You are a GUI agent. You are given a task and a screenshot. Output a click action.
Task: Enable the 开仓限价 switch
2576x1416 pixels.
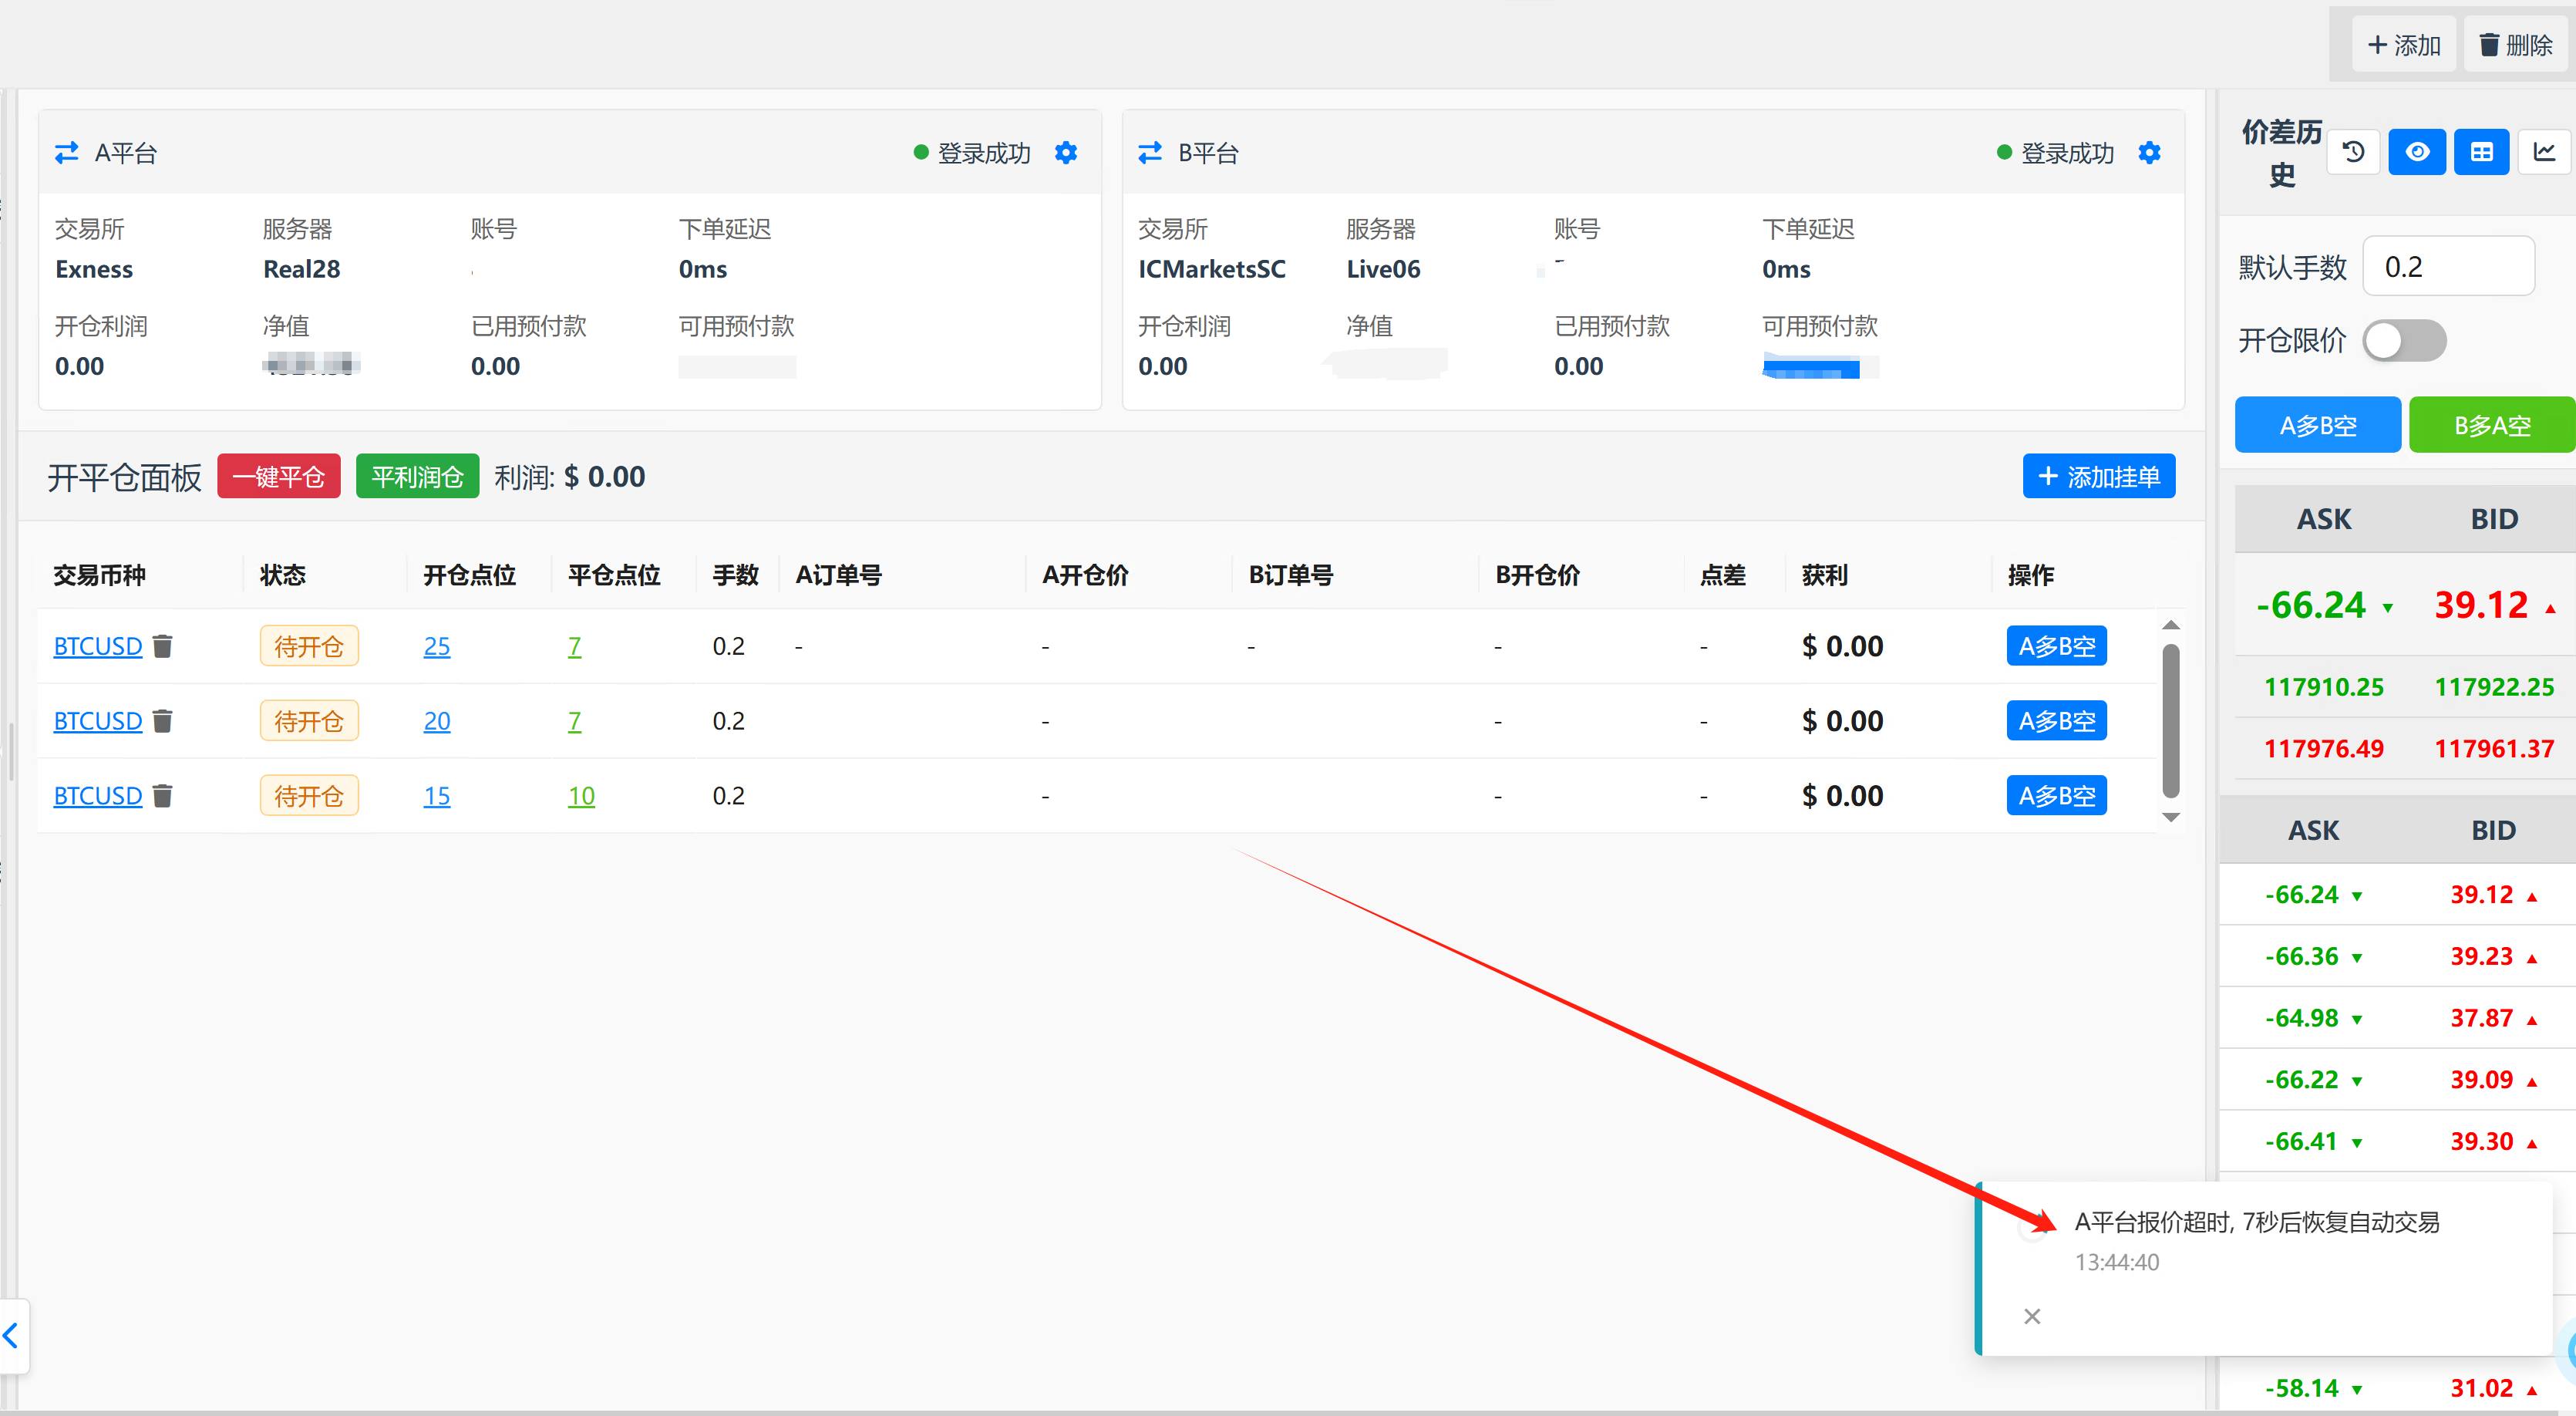click(x=2404, y=341)
